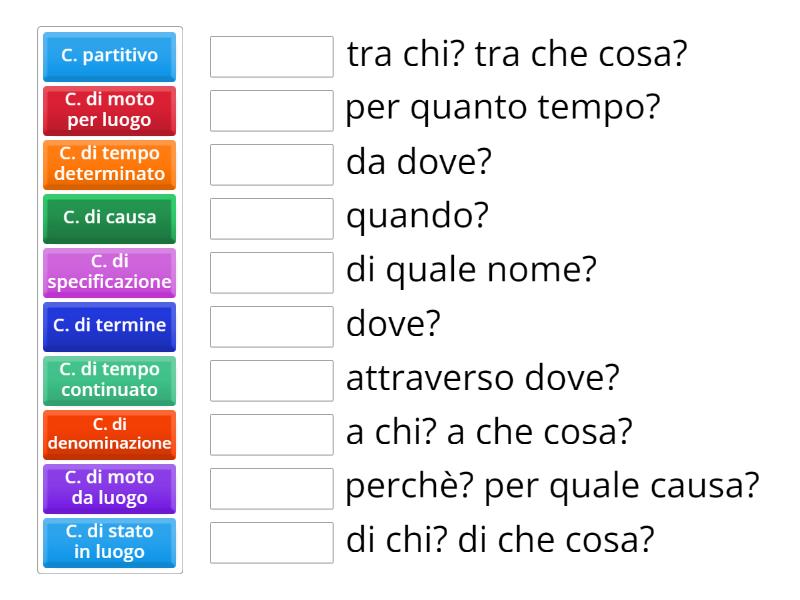The width and height of the screenshot is (800, 600).
Task: Click the answer box next to 'quando?'
Action: point(271,216)
